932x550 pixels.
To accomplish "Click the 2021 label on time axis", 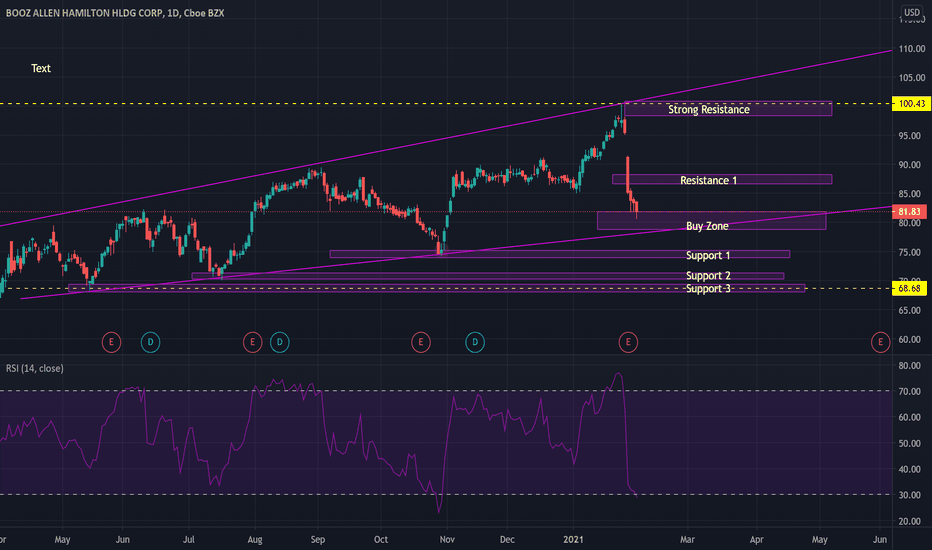I will point(574,540).
